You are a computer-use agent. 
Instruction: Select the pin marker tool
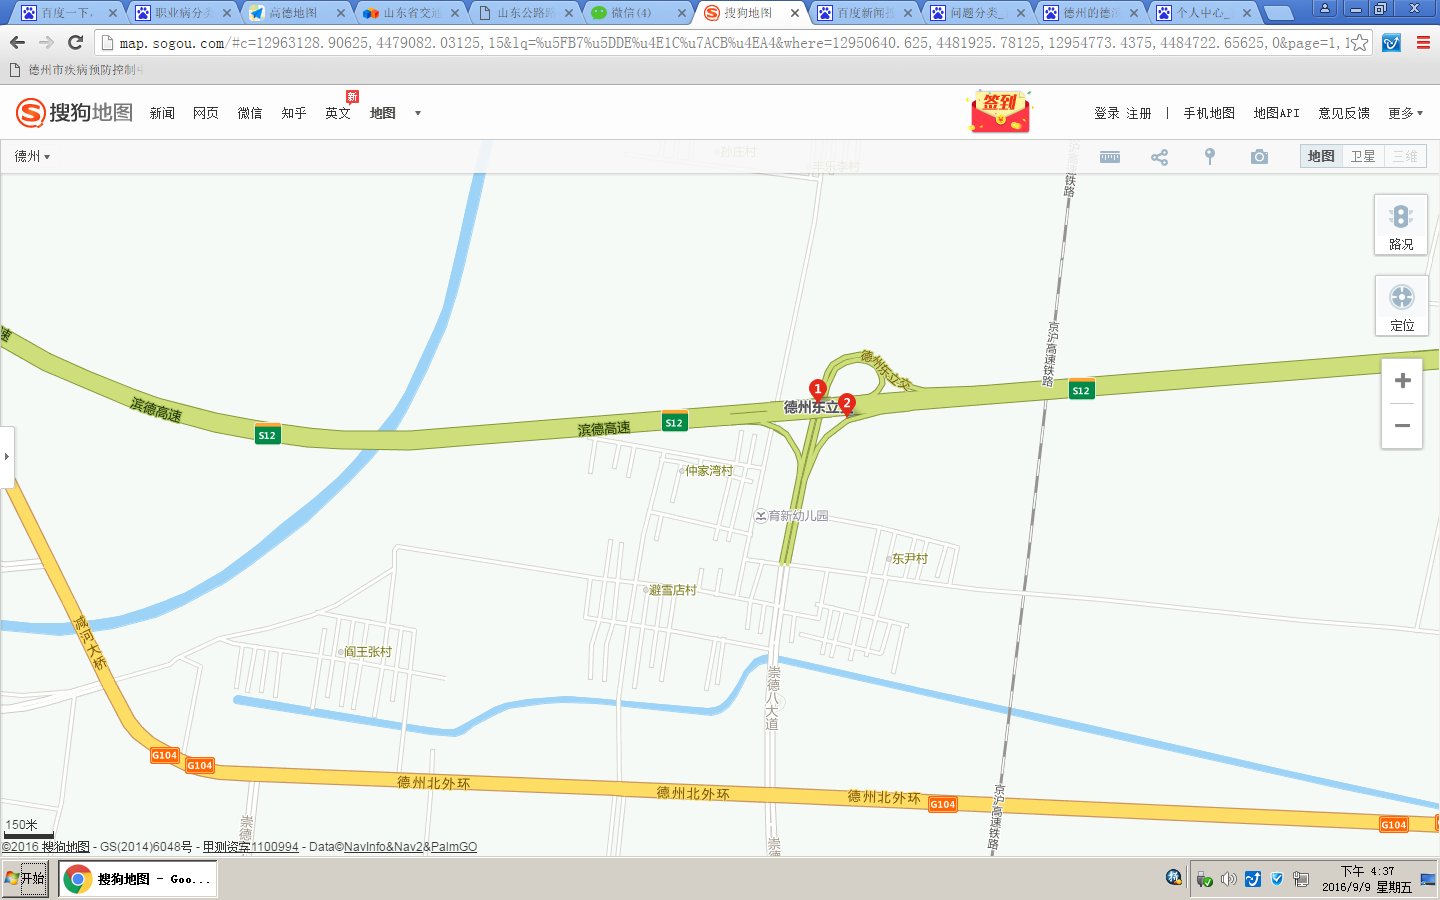1209,157
